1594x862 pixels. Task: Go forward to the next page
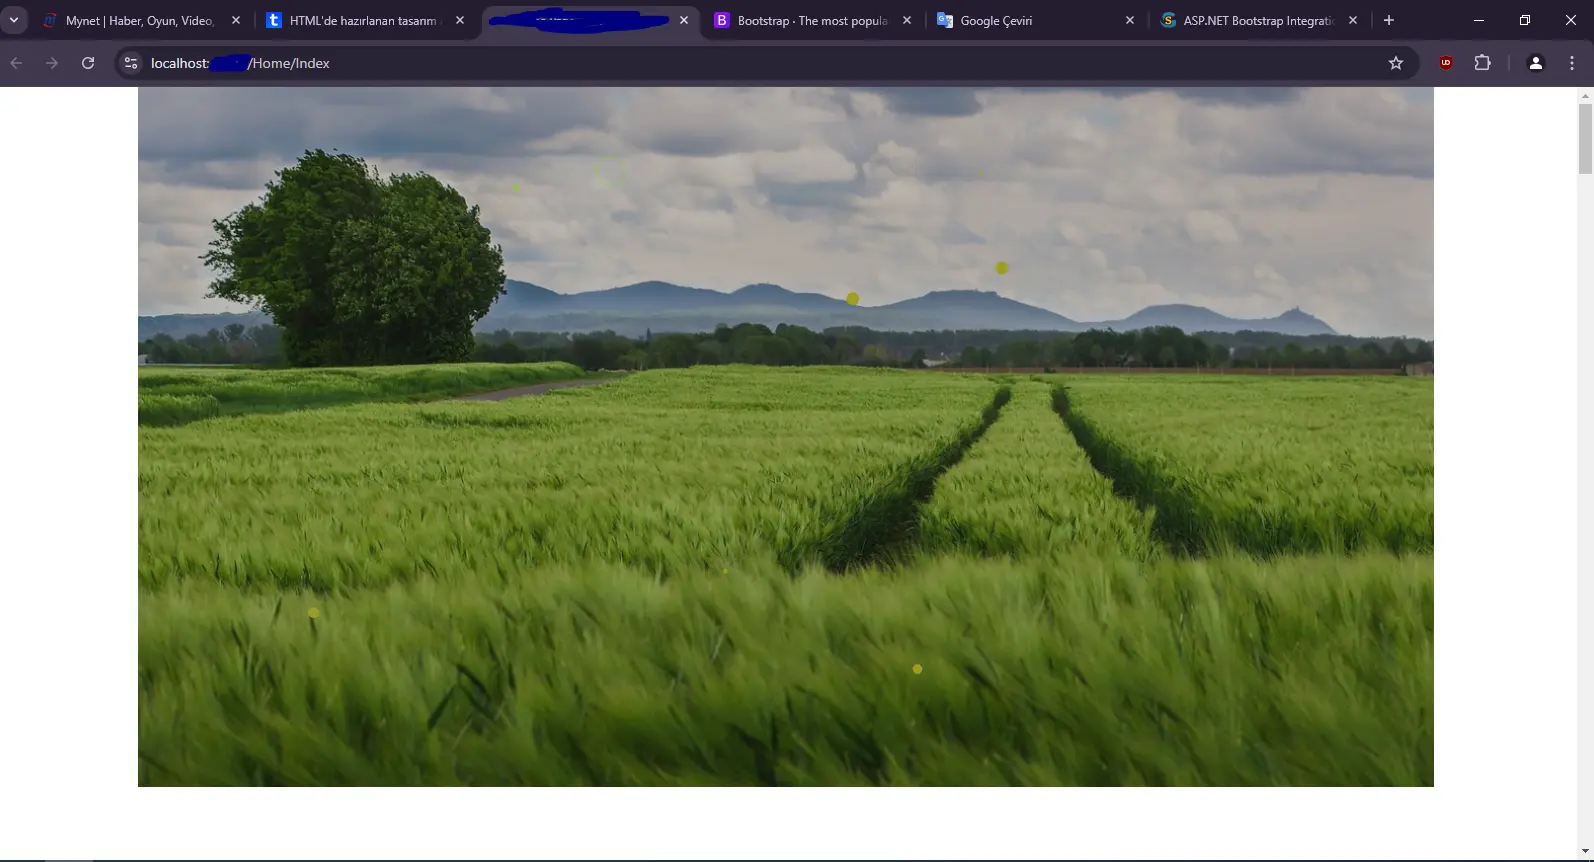click(52, 63)
